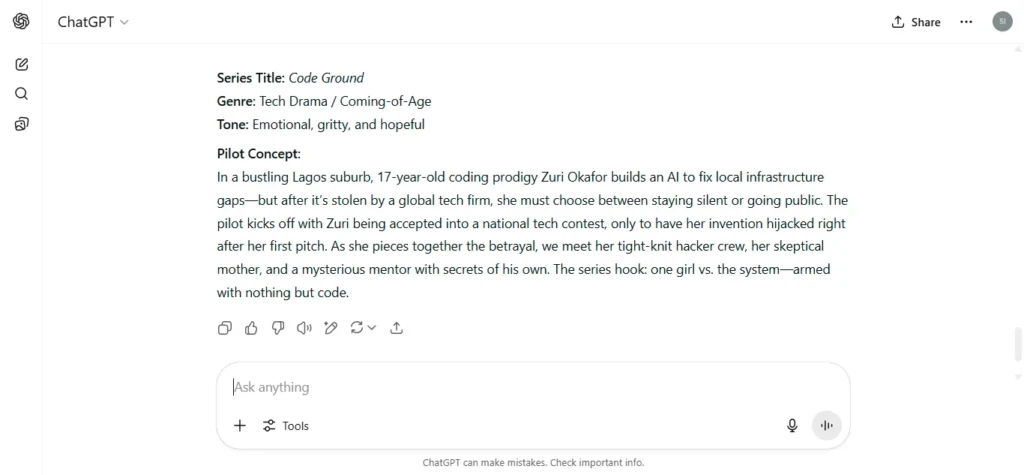Copy the response with the copy icon
1024x475 pixels.
coord(225,328)
